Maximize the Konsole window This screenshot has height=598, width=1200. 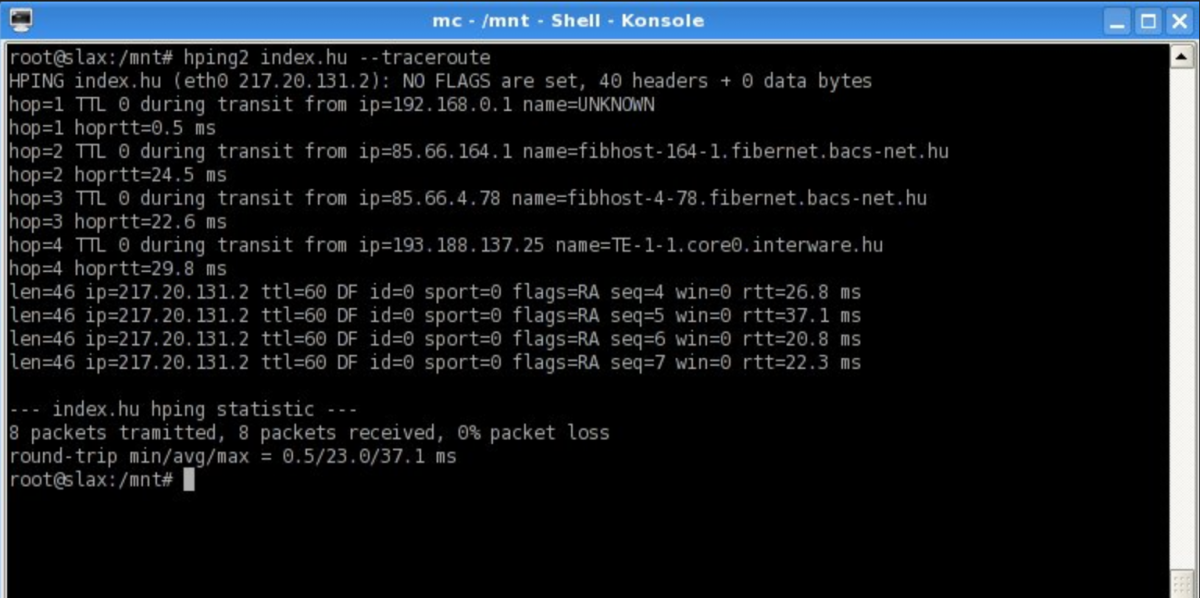coord(1149,20)
